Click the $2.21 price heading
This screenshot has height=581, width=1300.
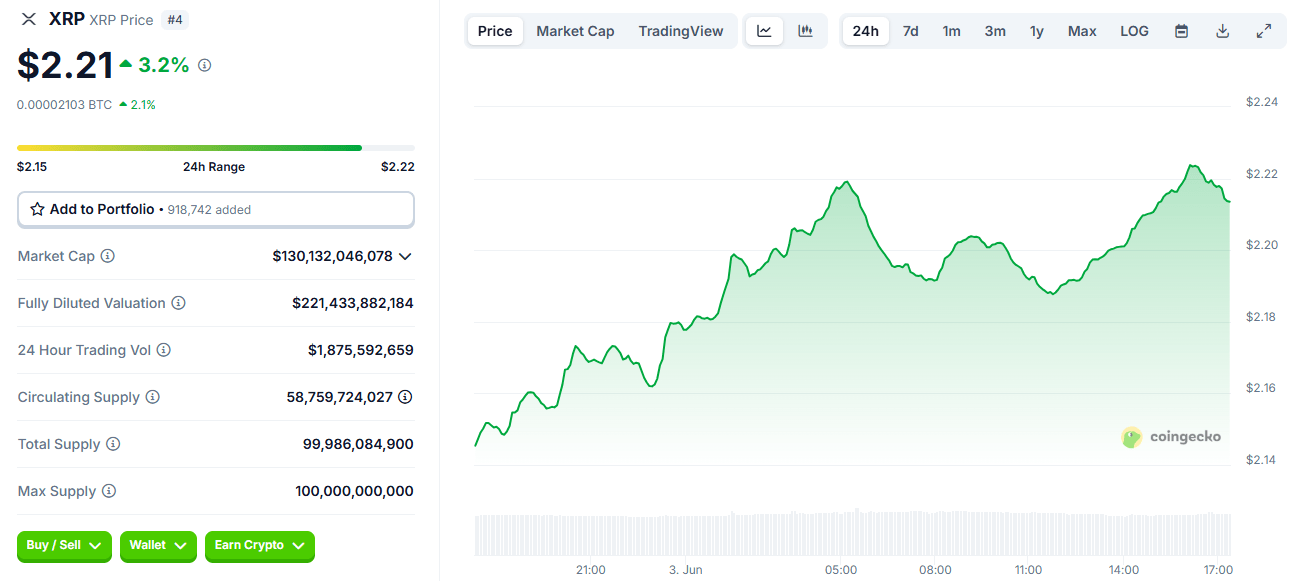click(65, 66)
